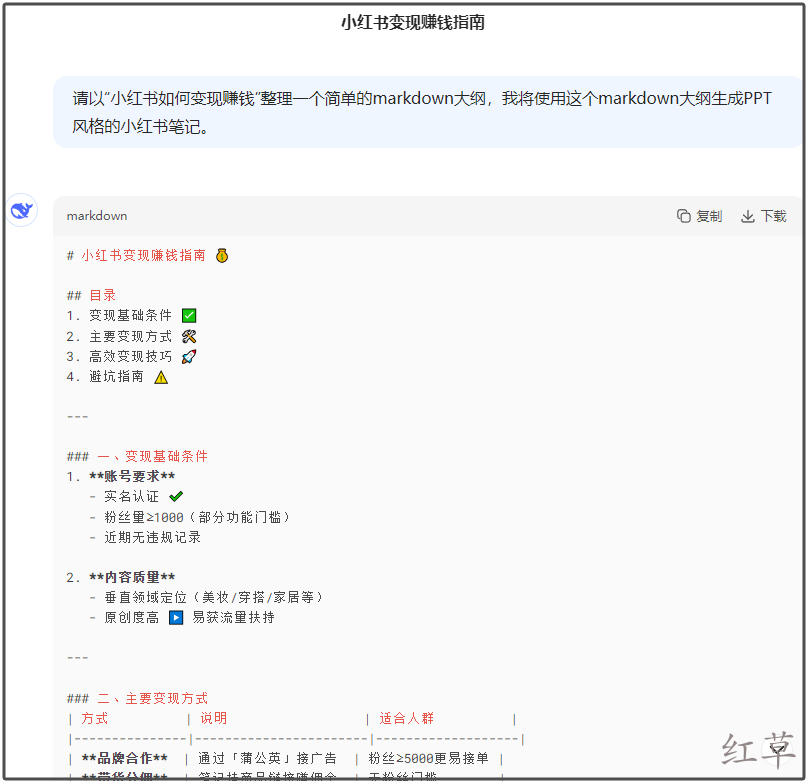Click the money bag emoji
Image resolution: width=807 pixels, height=781 pixels.
point(222,255)
